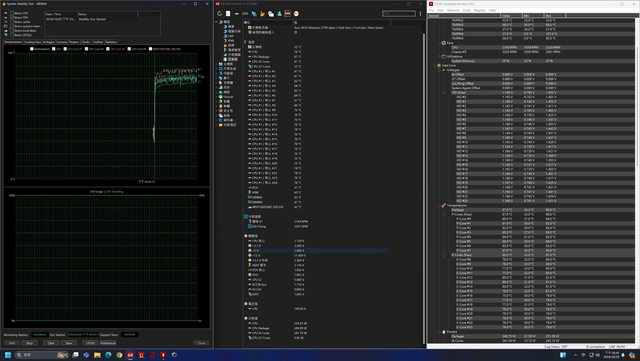The width and height of the screenshot is (640, 361).
Task: Click the refresh icon in AIDA64 toolbar
Action: click(x=220, y=13)
